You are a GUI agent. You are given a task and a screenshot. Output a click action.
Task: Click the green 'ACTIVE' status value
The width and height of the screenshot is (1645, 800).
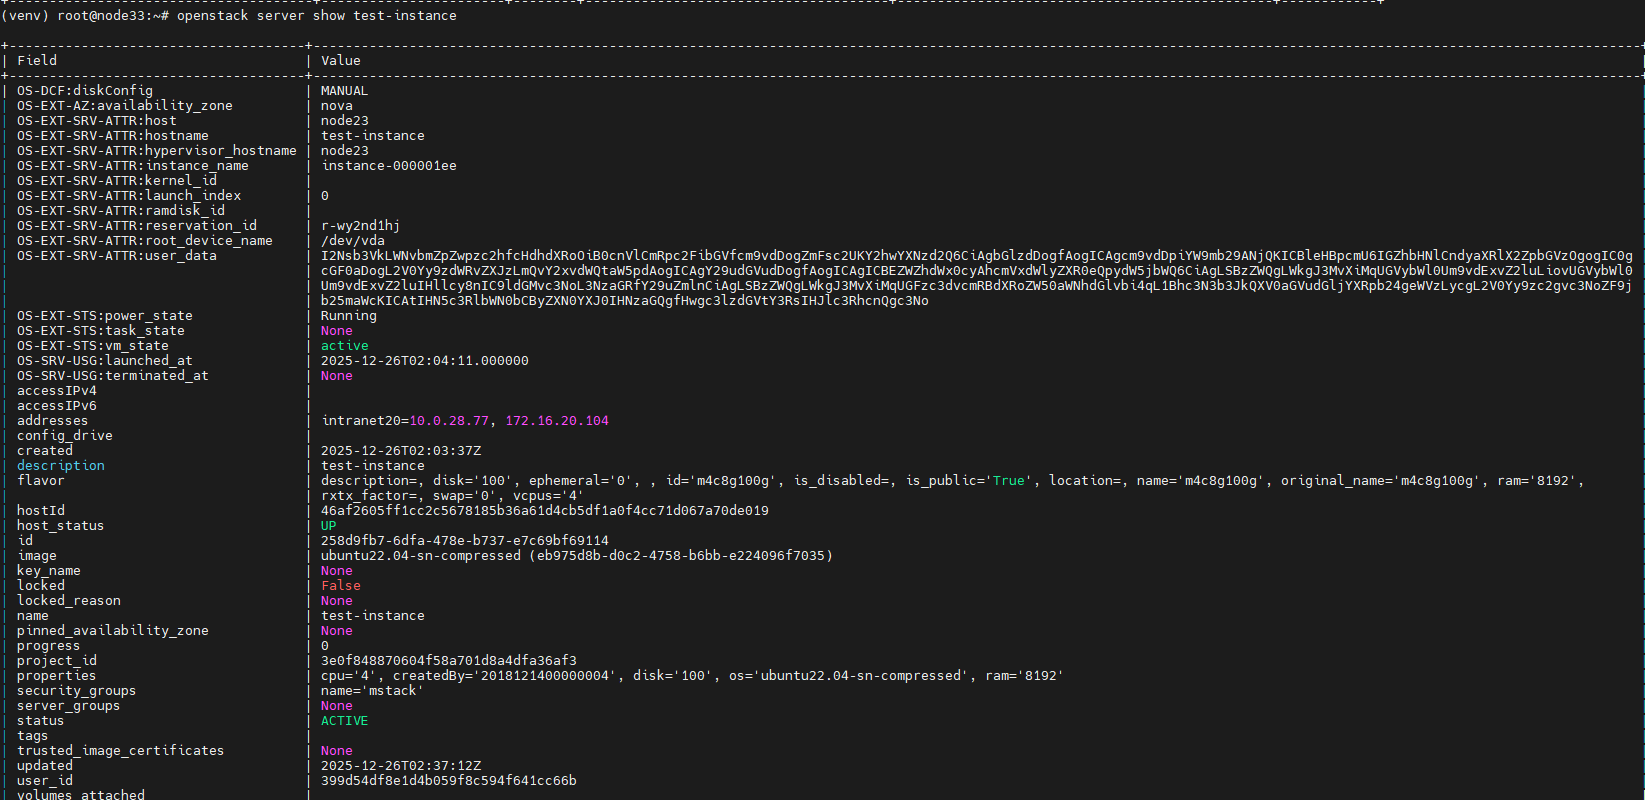tap(344, 721)
